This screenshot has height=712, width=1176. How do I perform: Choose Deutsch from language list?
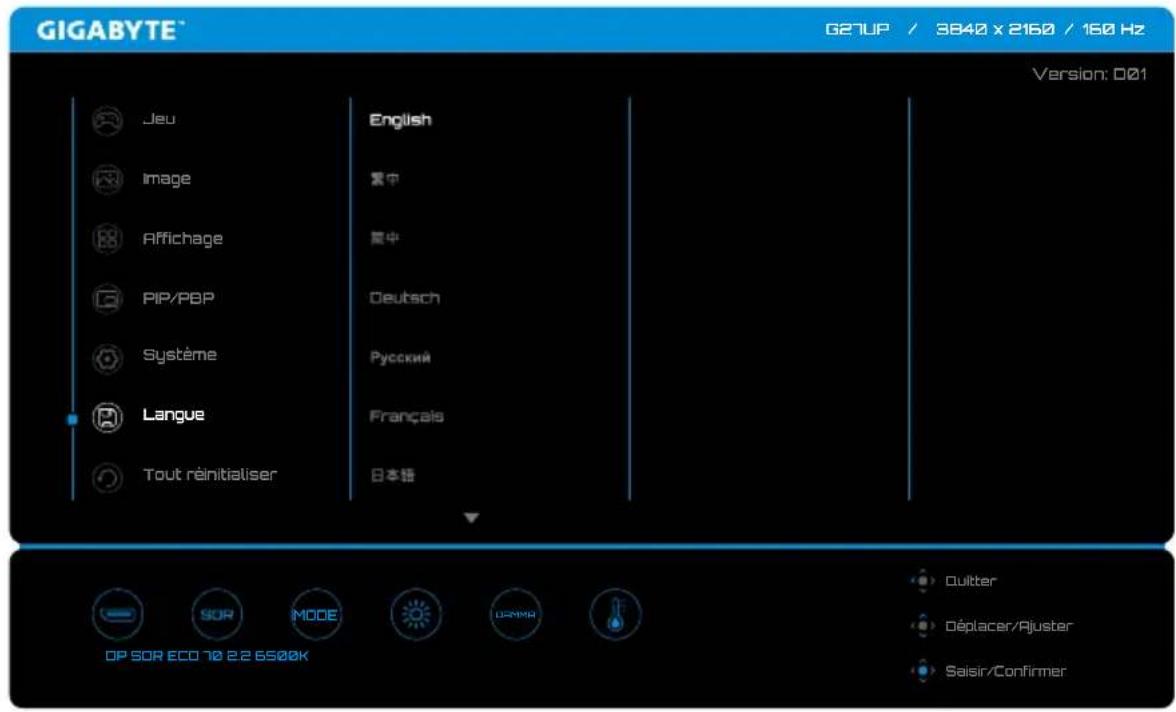(x=404, y=298)
